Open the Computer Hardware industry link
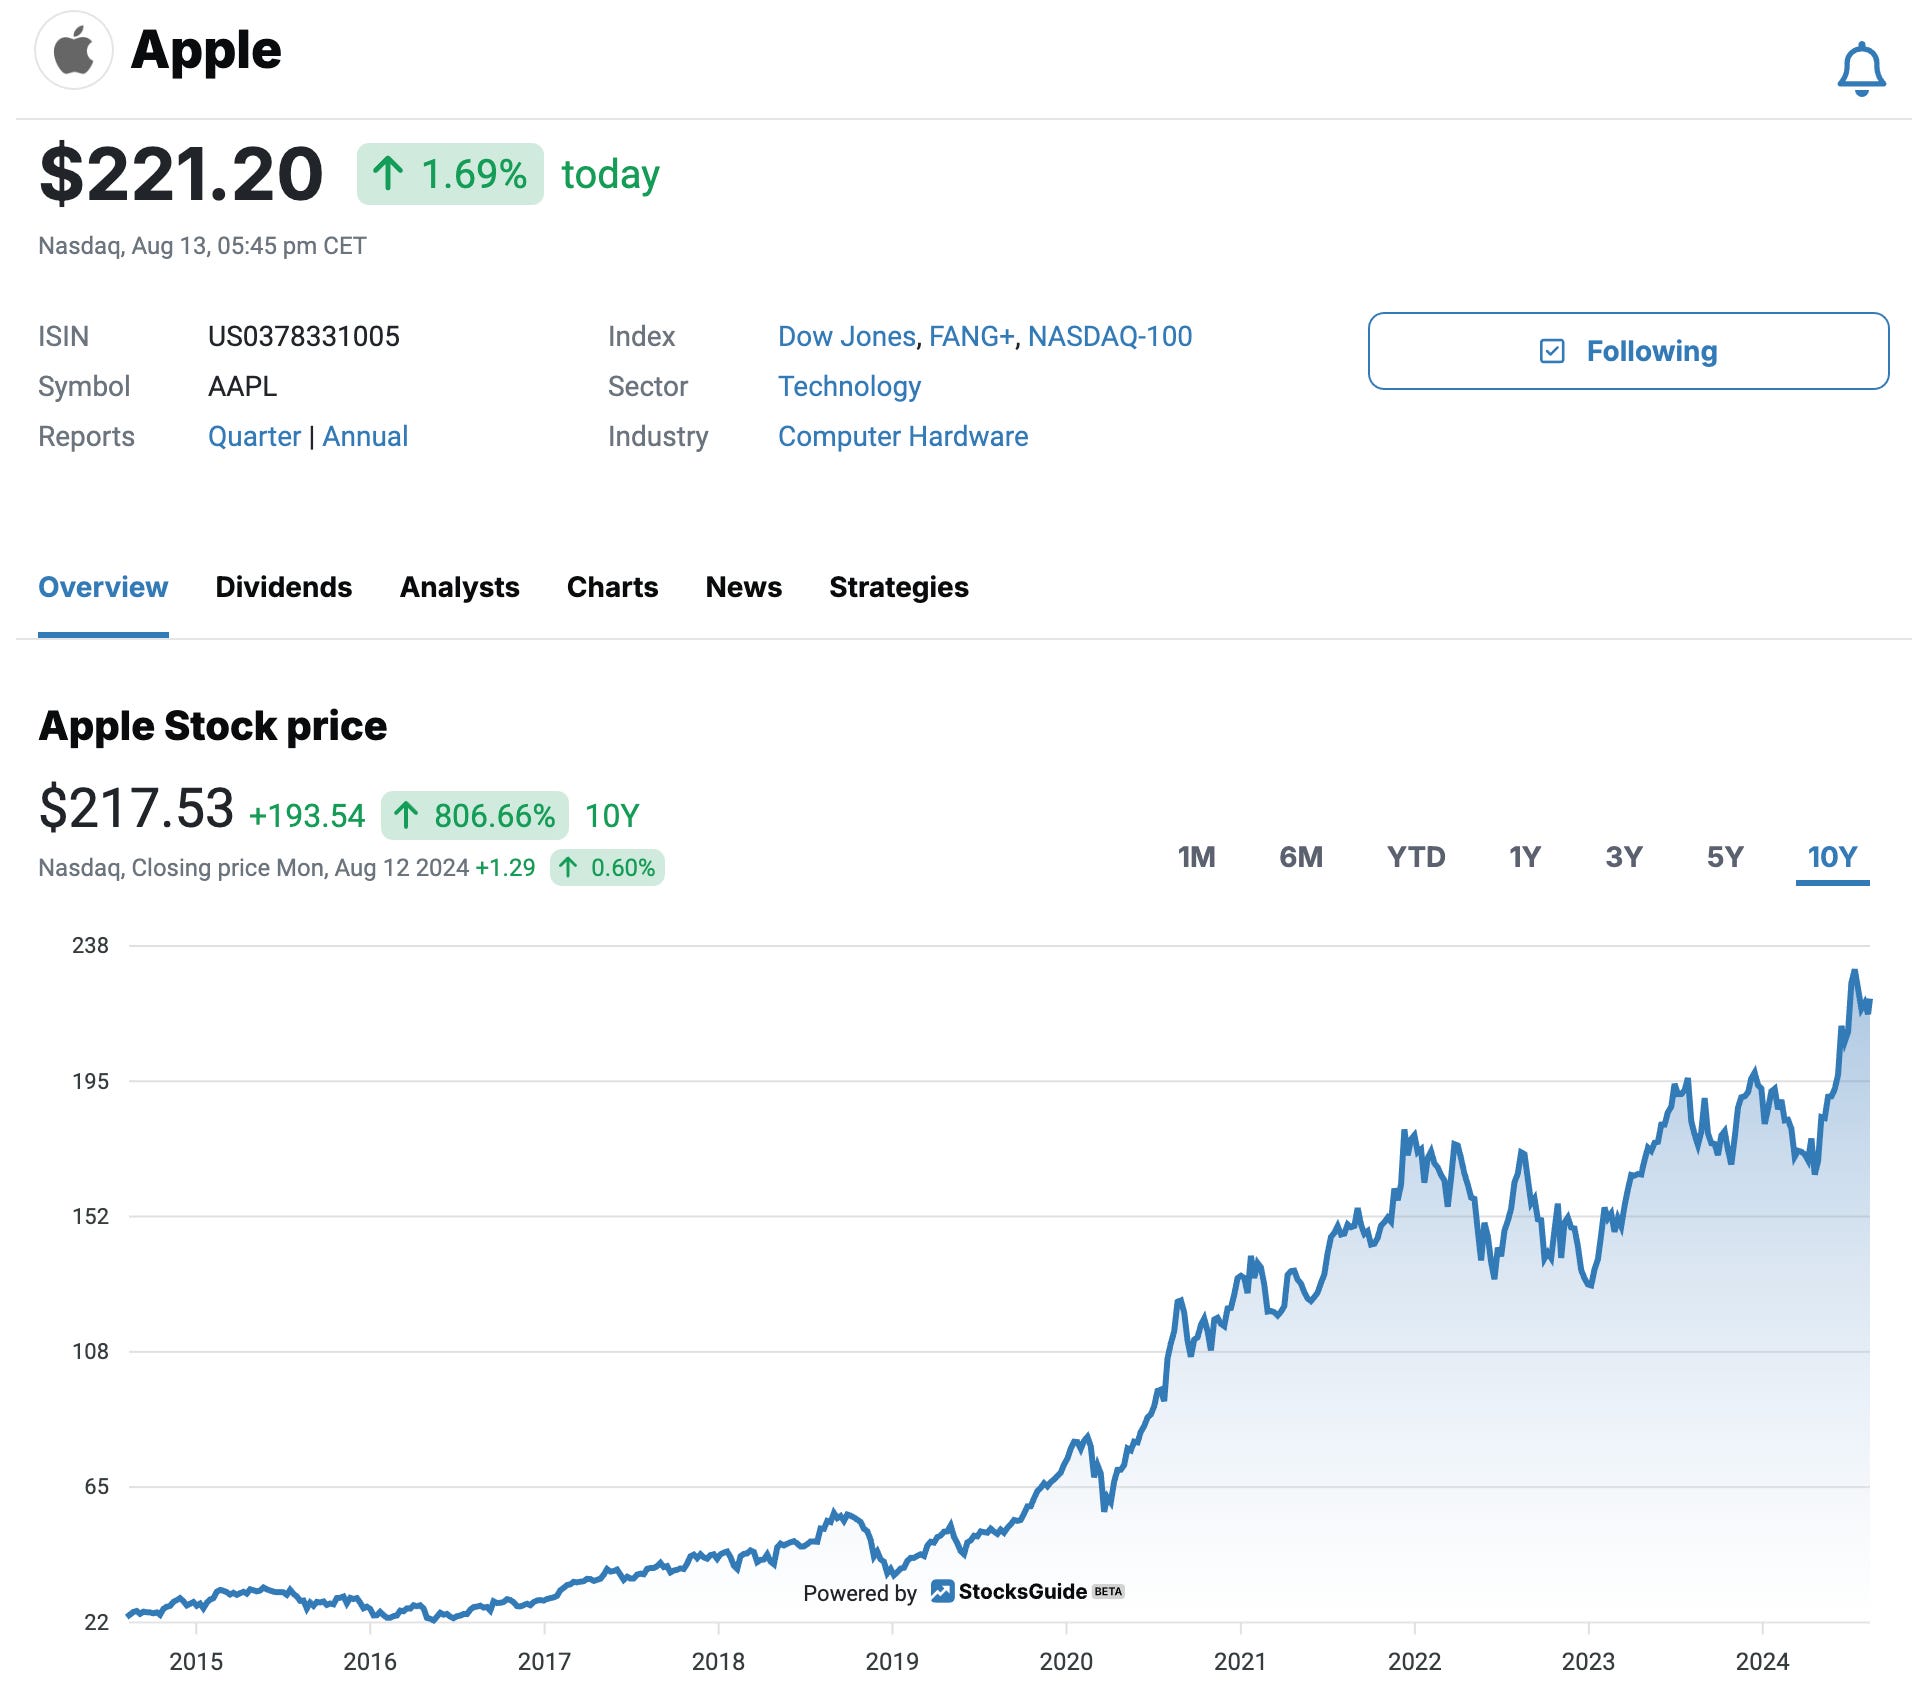1924x1700 pixels. [903, 436]
